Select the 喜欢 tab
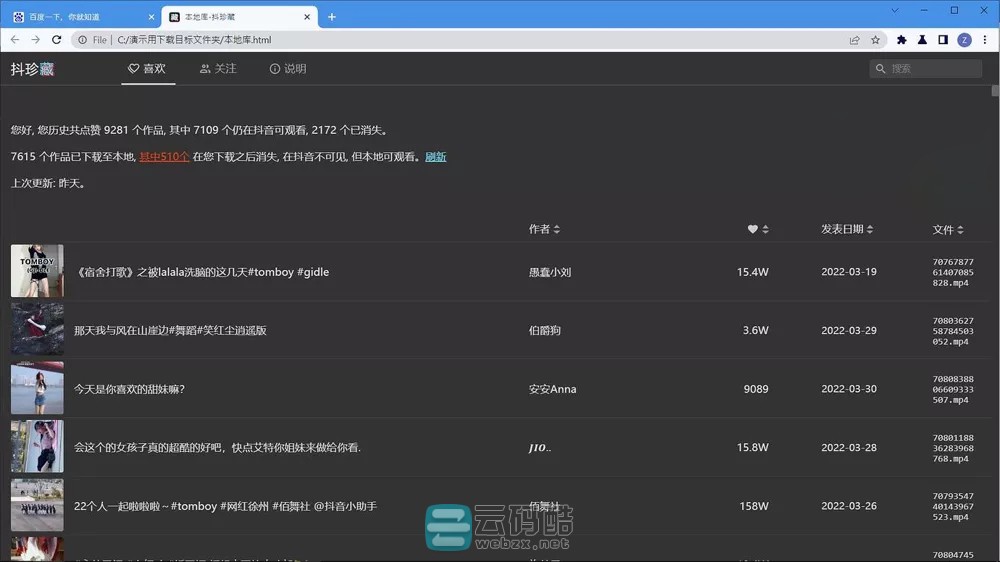 click(x=147, y=69)
